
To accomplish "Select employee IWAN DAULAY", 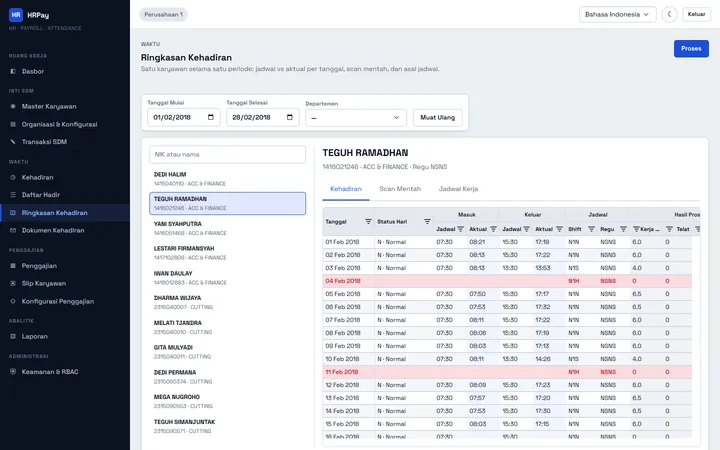I will (x=227, y=277).
